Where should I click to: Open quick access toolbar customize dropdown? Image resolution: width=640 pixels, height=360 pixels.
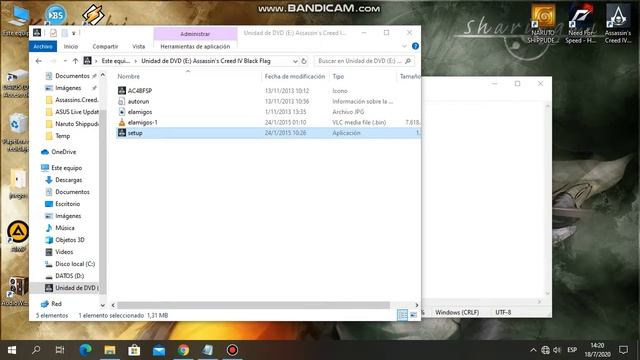coord(74,33)
